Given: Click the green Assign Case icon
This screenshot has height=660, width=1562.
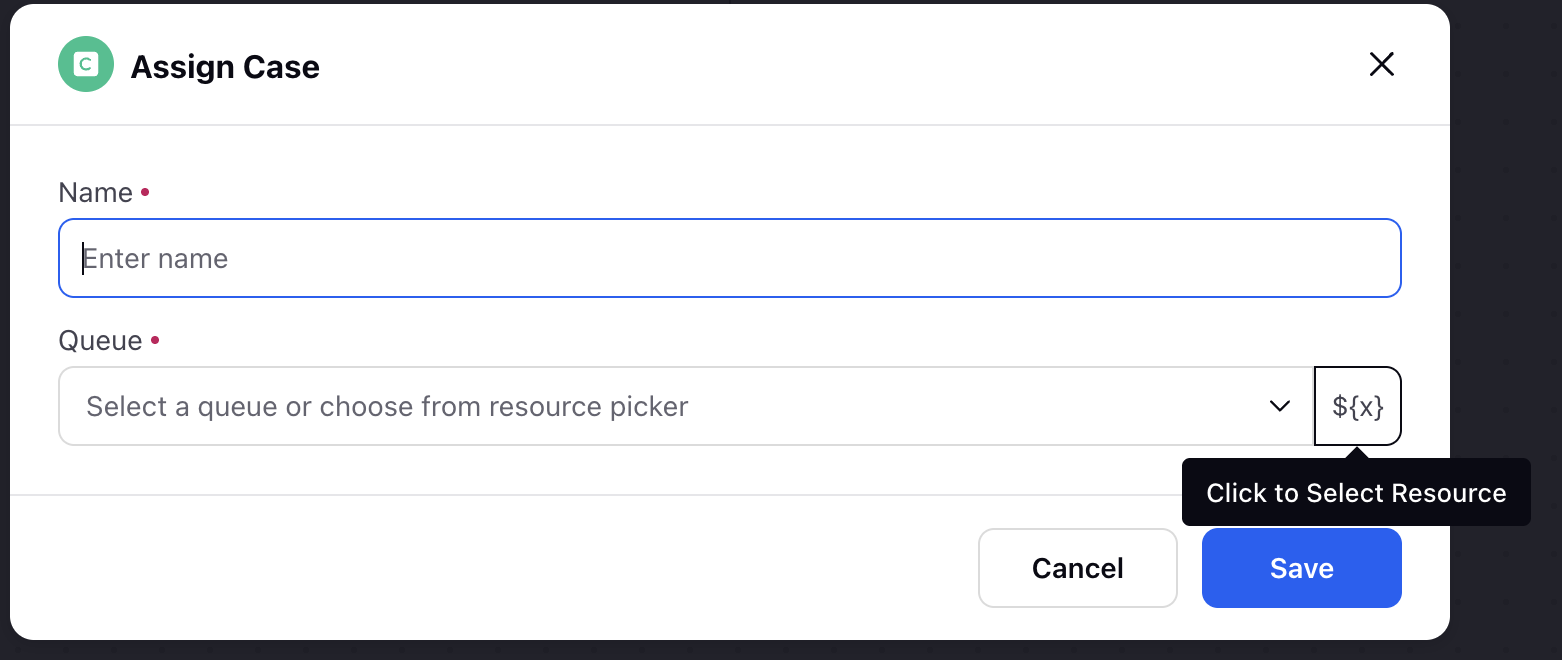Looking at the screenshot, I should pyautogui.click(x=86, y=65).
